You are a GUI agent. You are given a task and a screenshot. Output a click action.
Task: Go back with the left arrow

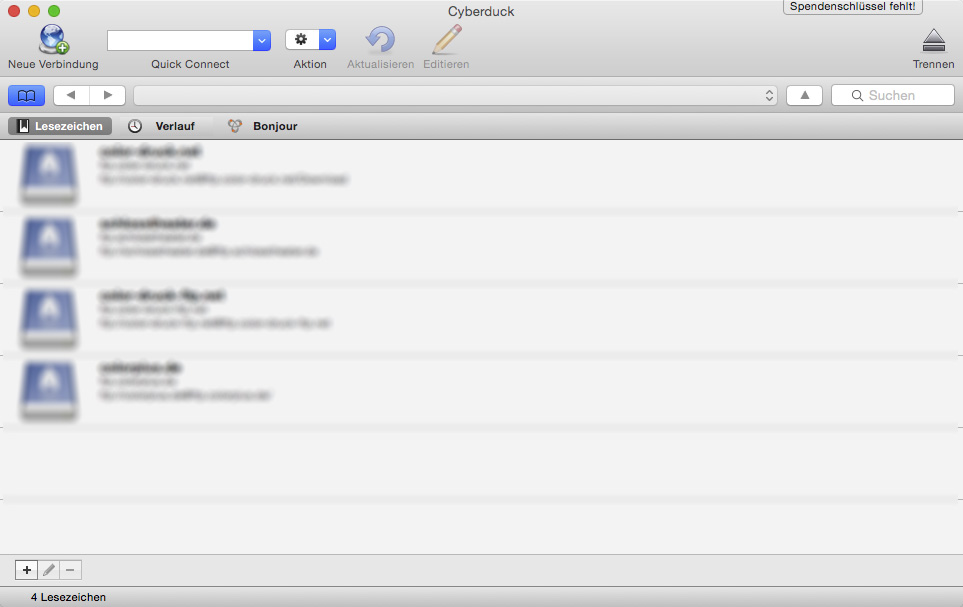[x=71, y=95]
